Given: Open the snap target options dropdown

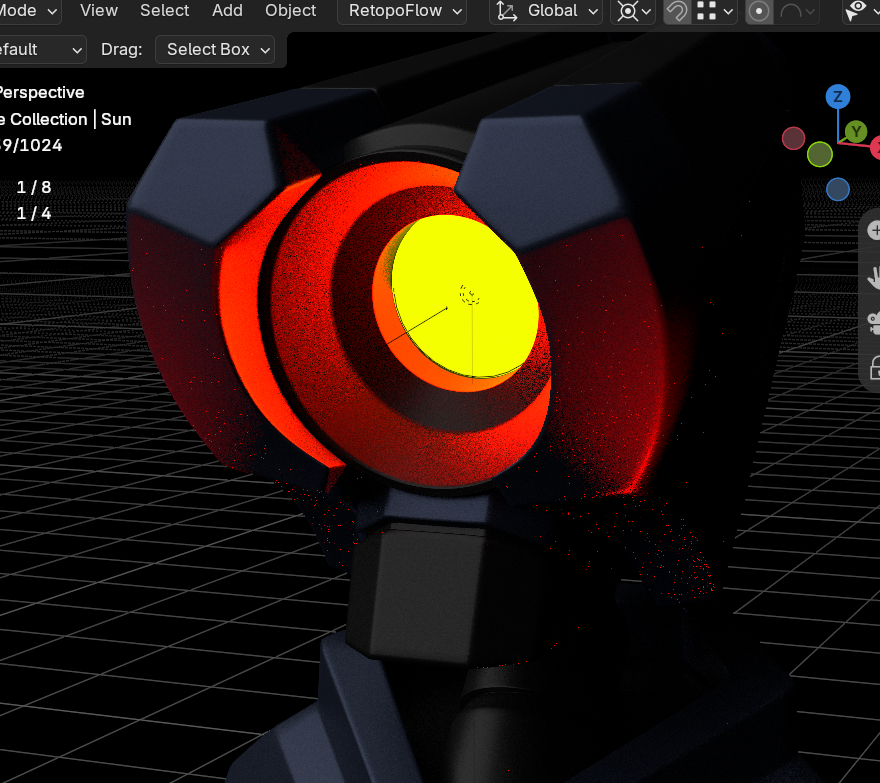Looking at the screenshot, I should click(x=715, y=11).
